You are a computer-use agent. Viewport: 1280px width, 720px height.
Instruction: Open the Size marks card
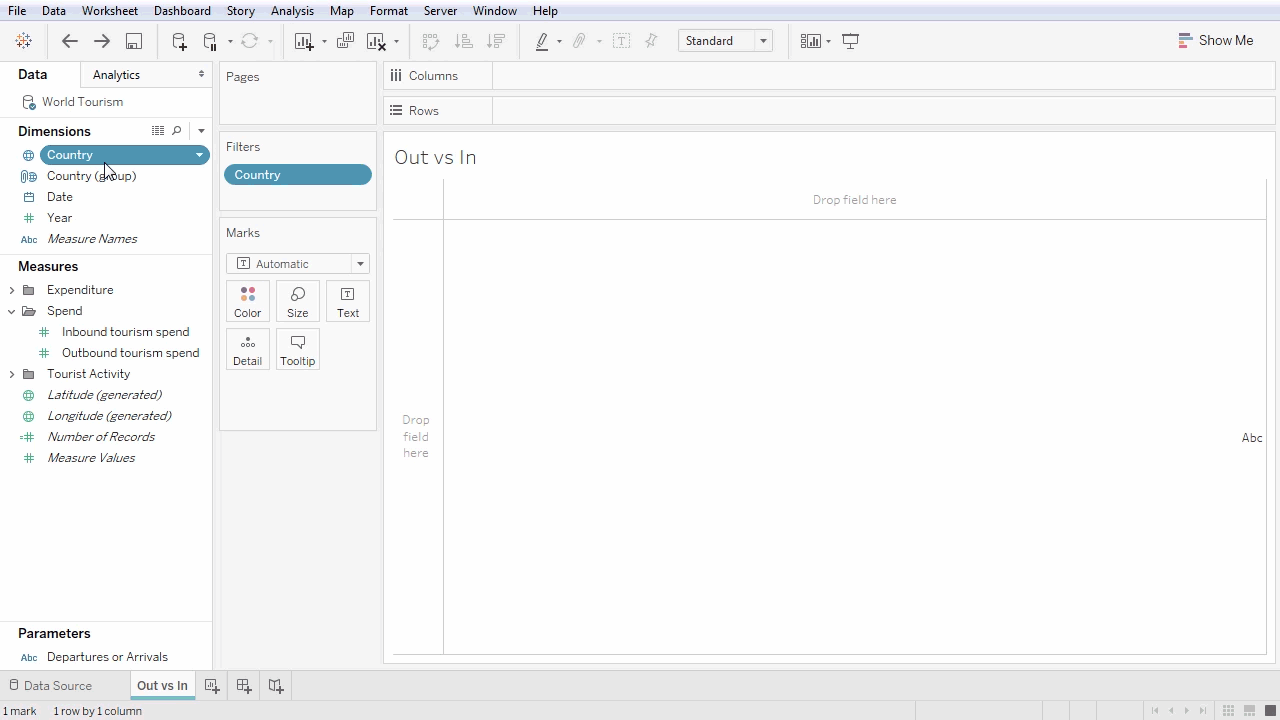coord(298,301)
